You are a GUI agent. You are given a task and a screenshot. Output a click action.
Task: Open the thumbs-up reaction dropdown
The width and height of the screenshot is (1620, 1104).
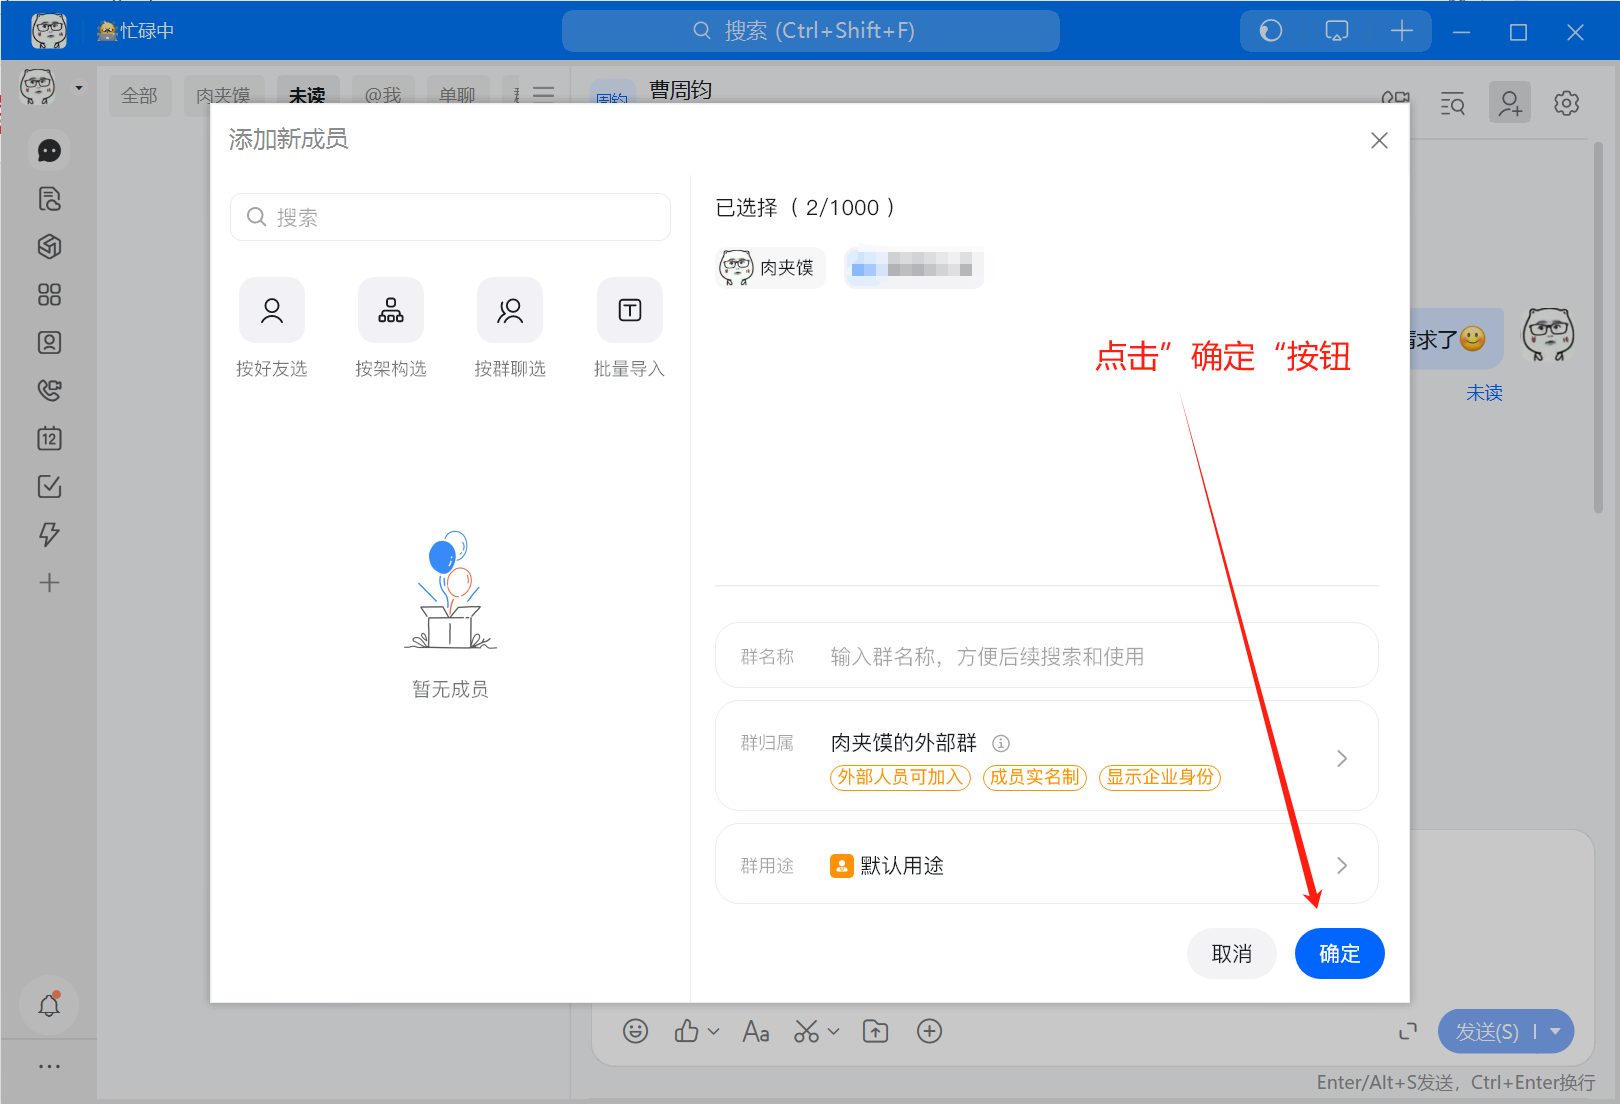(x=713, y=1031)
